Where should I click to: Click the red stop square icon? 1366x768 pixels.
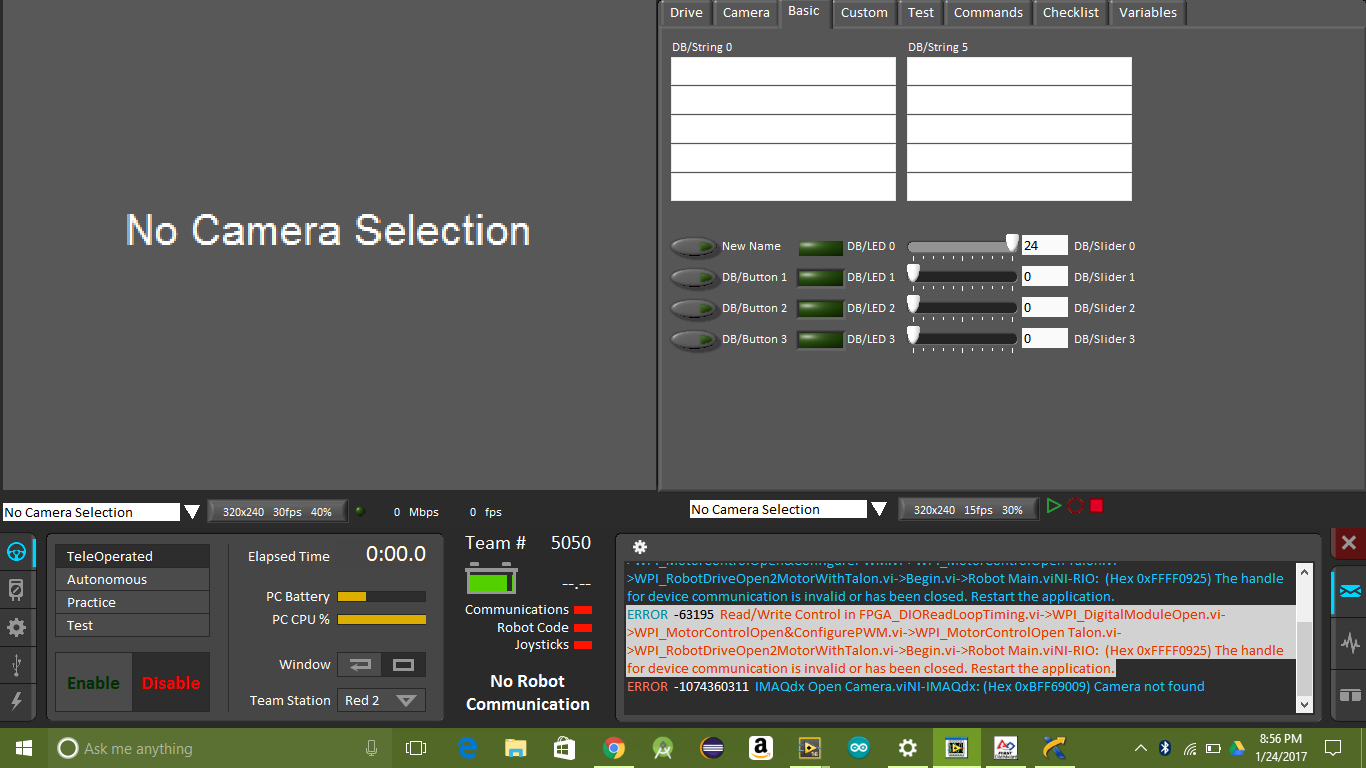pyautogui.click(x=1096, y=506)
